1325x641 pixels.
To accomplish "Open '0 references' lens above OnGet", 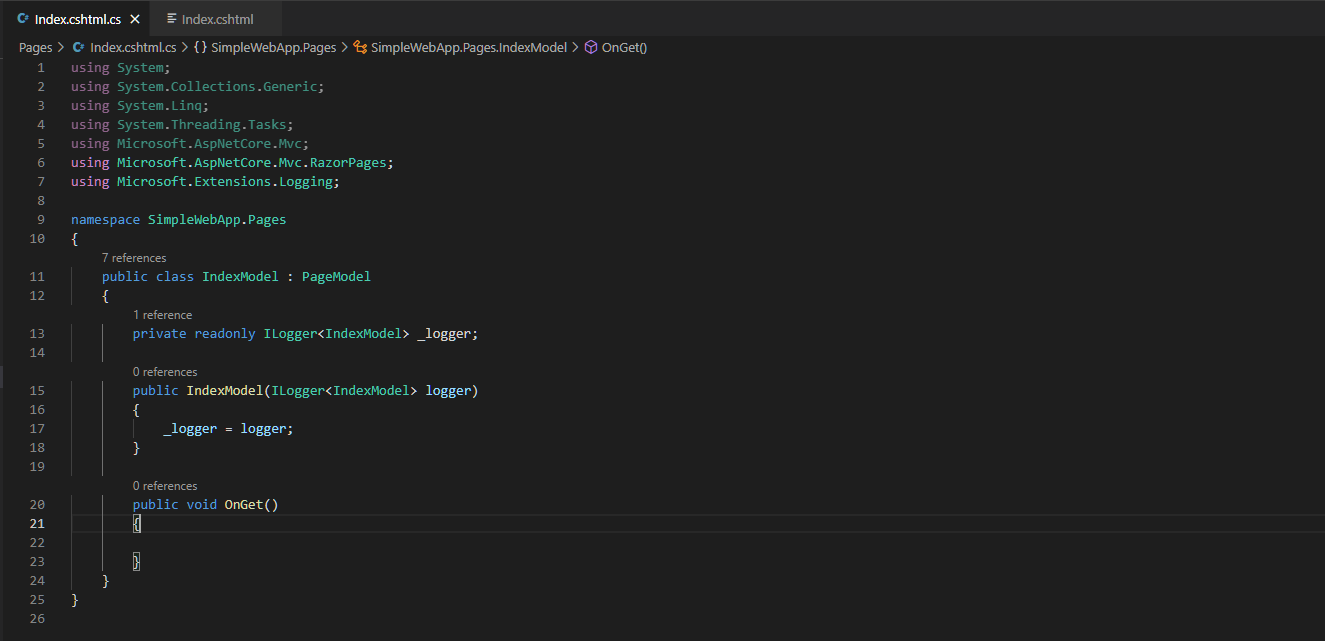I will (x=165, y=486).
